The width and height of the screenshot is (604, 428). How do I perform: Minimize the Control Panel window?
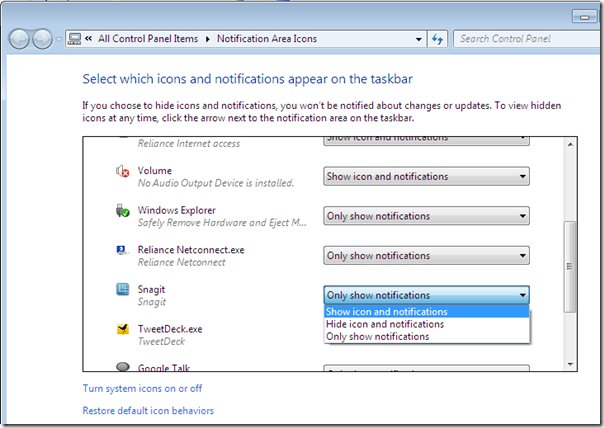584,17
